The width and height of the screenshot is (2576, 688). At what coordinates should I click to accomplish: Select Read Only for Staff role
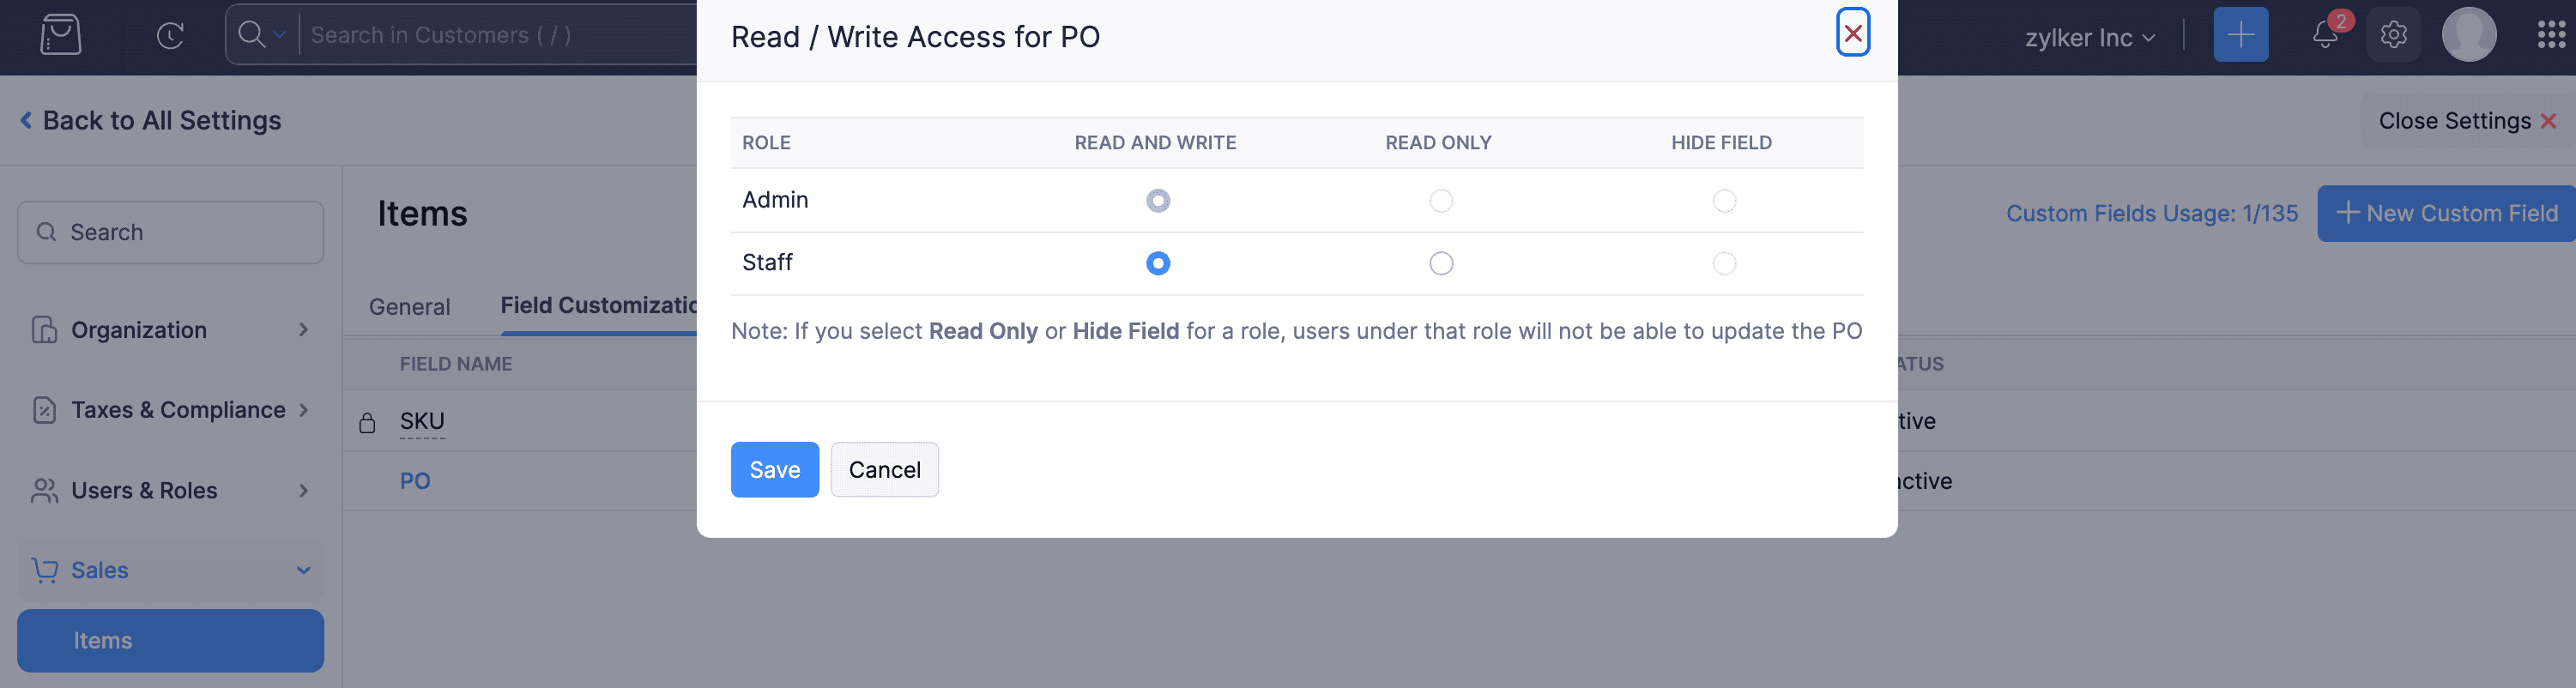(1440, 263)
